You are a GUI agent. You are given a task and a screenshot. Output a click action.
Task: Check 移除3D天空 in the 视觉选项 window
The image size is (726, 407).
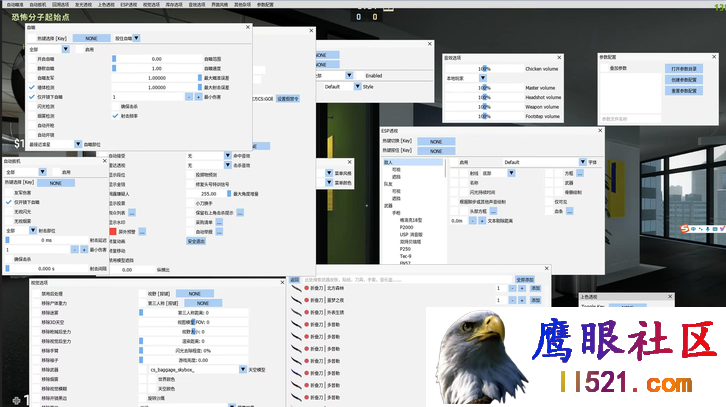(x=36, y=322)
